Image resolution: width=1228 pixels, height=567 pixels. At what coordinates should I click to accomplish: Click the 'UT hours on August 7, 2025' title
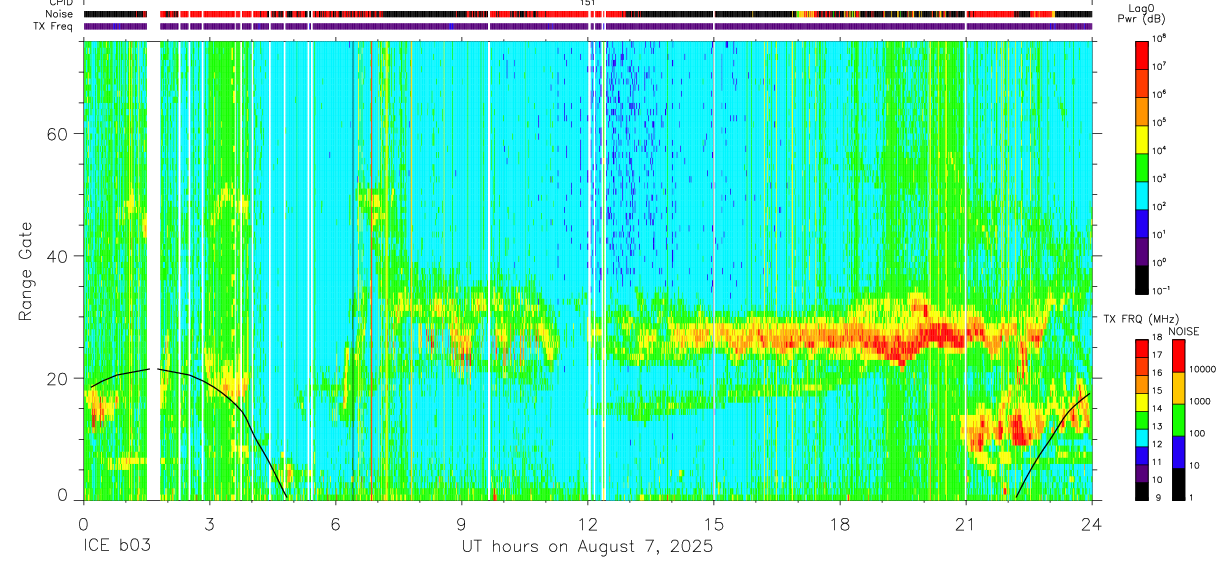(x=587, y=547)
